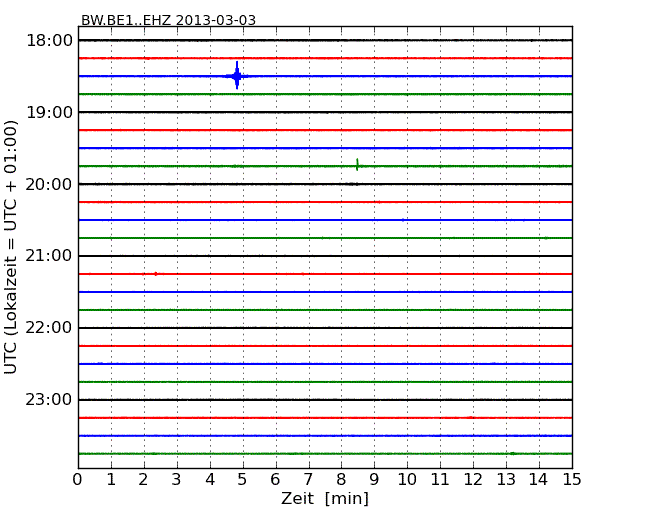Click the "21:00" time label
650x520 pixels.
click(49, 256)
